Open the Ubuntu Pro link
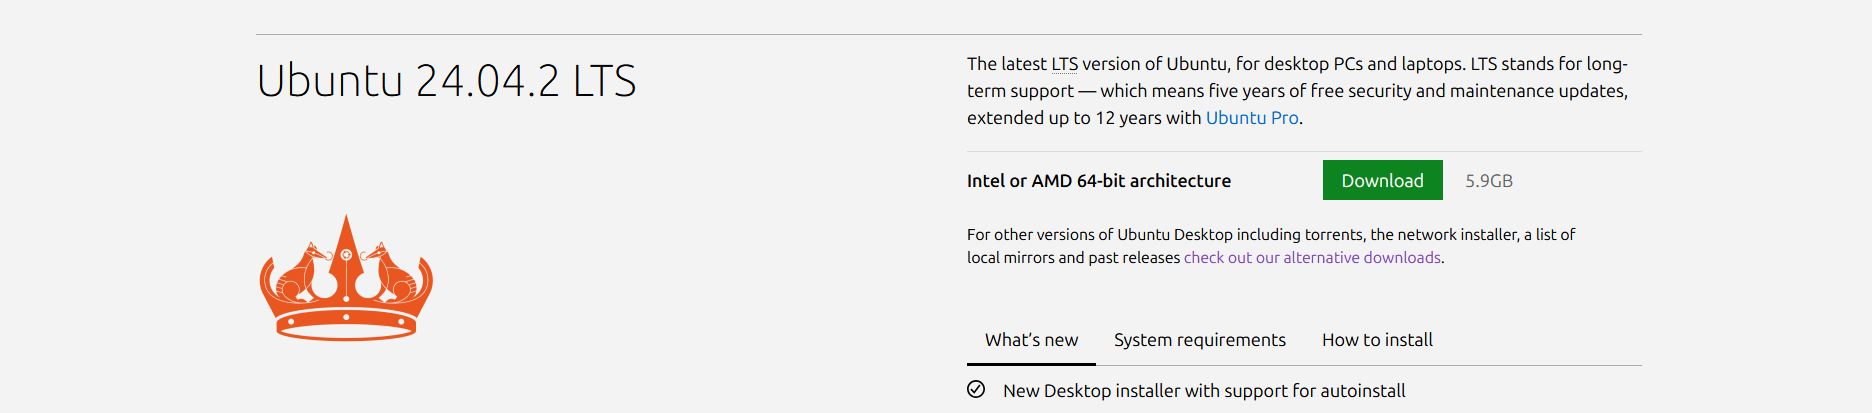Viewport: 1872px width, 413px height. (x=1252, y=118)
